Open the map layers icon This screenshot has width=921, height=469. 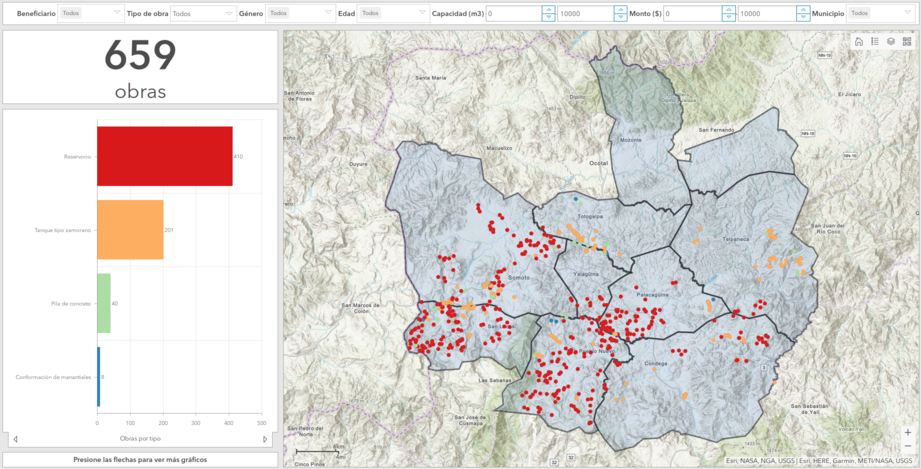891,42
